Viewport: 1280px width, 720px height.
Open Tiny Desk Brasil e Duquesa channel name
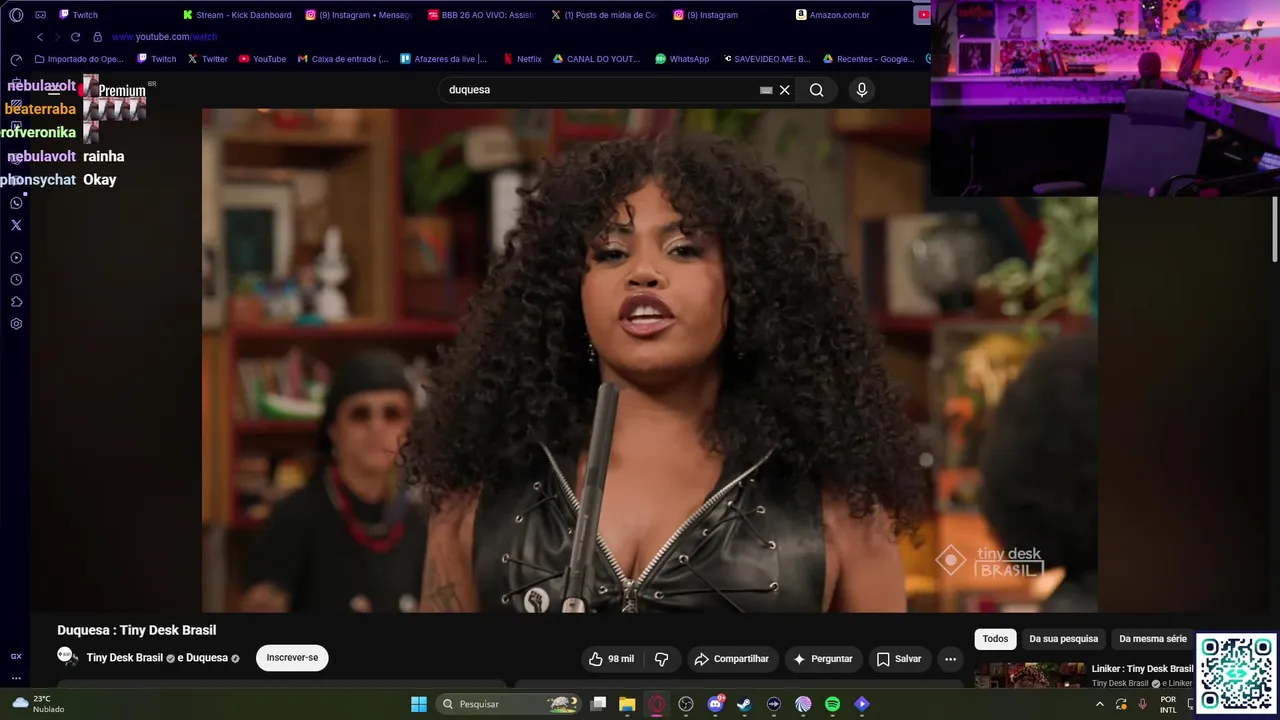pyautogui.click(x=163, y=658)
